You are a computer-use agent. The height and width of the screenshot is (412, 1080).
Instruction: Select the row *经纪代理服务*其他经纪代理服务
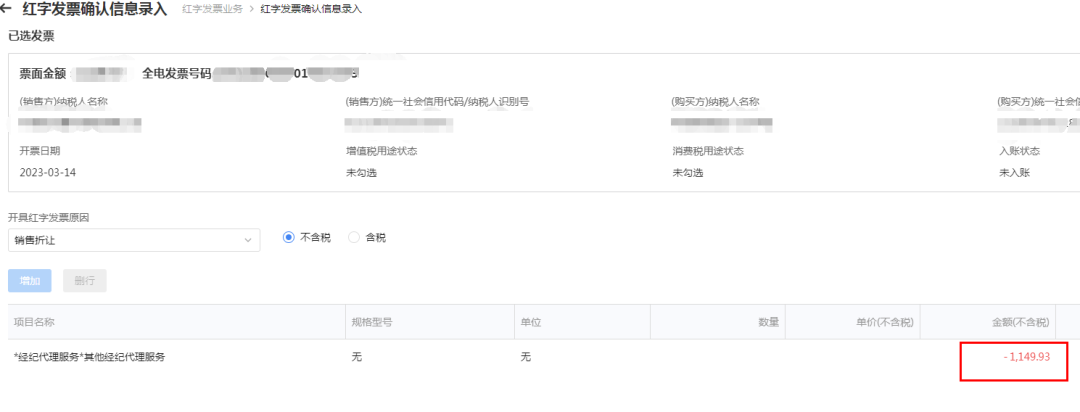(540, 357)
